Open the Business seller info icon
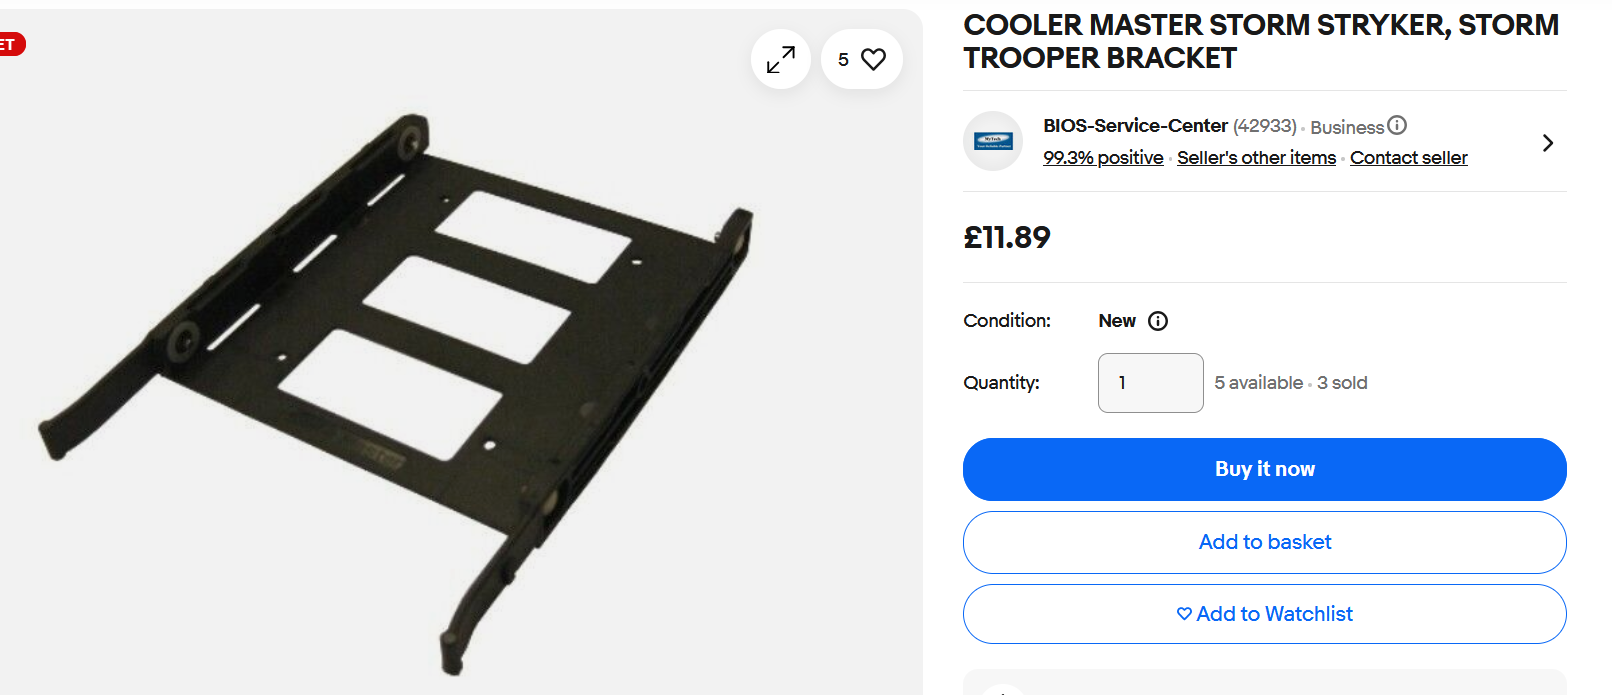The height and width of the screenshot is (695, 1612). [x=1397, y=125]
